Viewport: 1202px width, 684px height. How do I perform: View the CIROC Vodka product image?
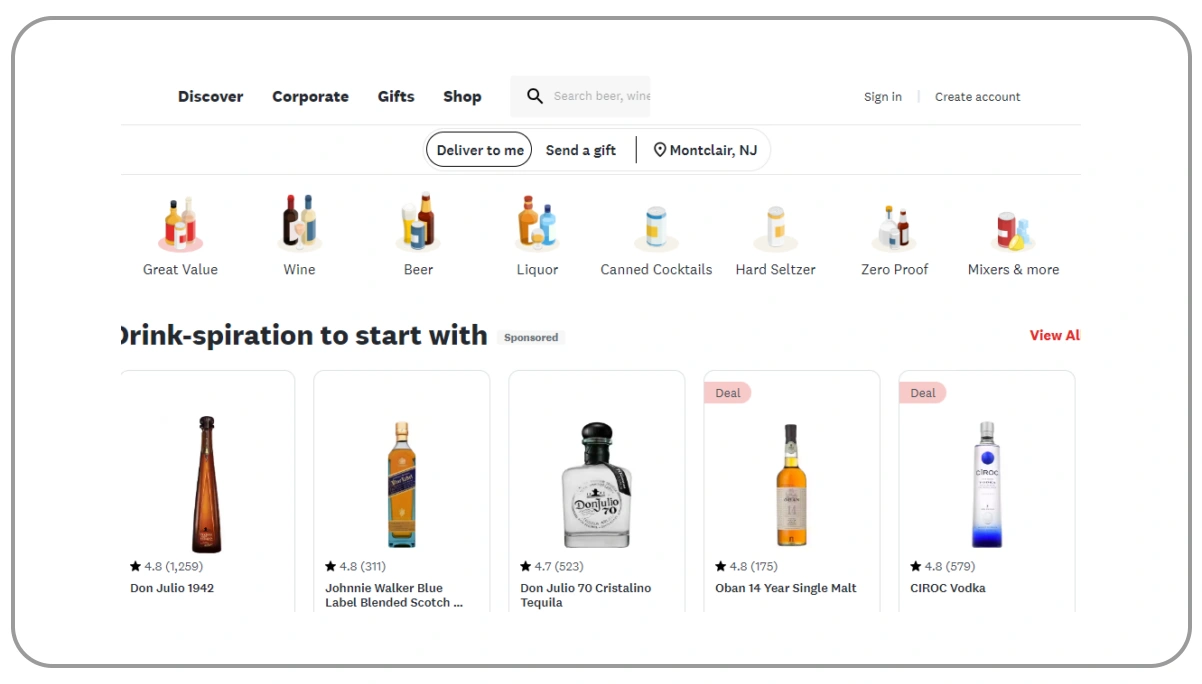tap(986, 484)
